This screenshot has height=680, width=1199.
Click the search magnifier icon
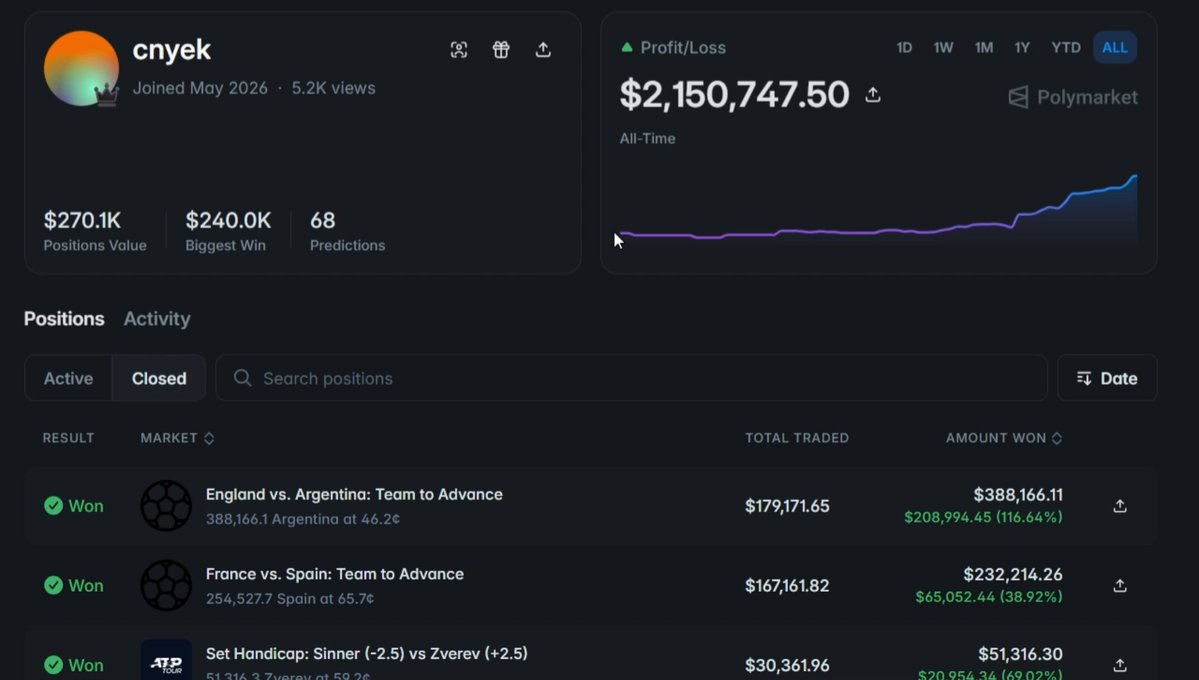pos(242,378)
